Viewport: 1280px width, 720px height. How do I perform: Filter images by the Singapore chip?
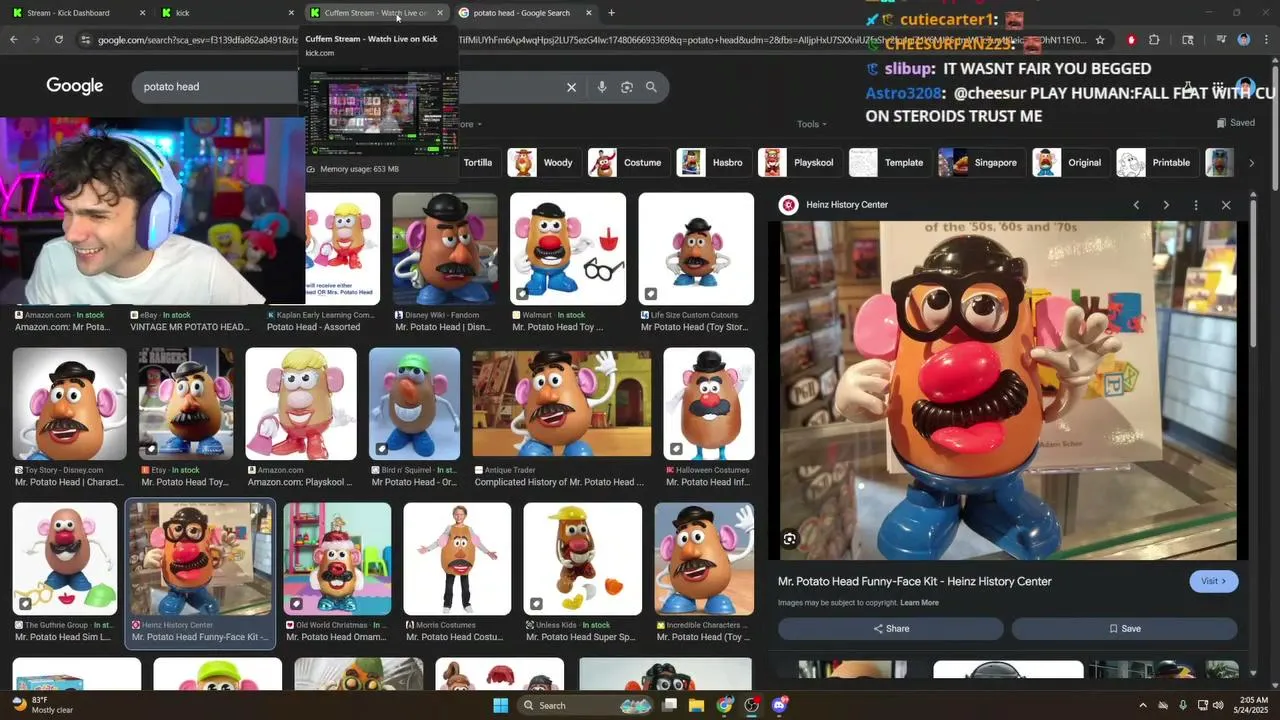pos(980,163)
